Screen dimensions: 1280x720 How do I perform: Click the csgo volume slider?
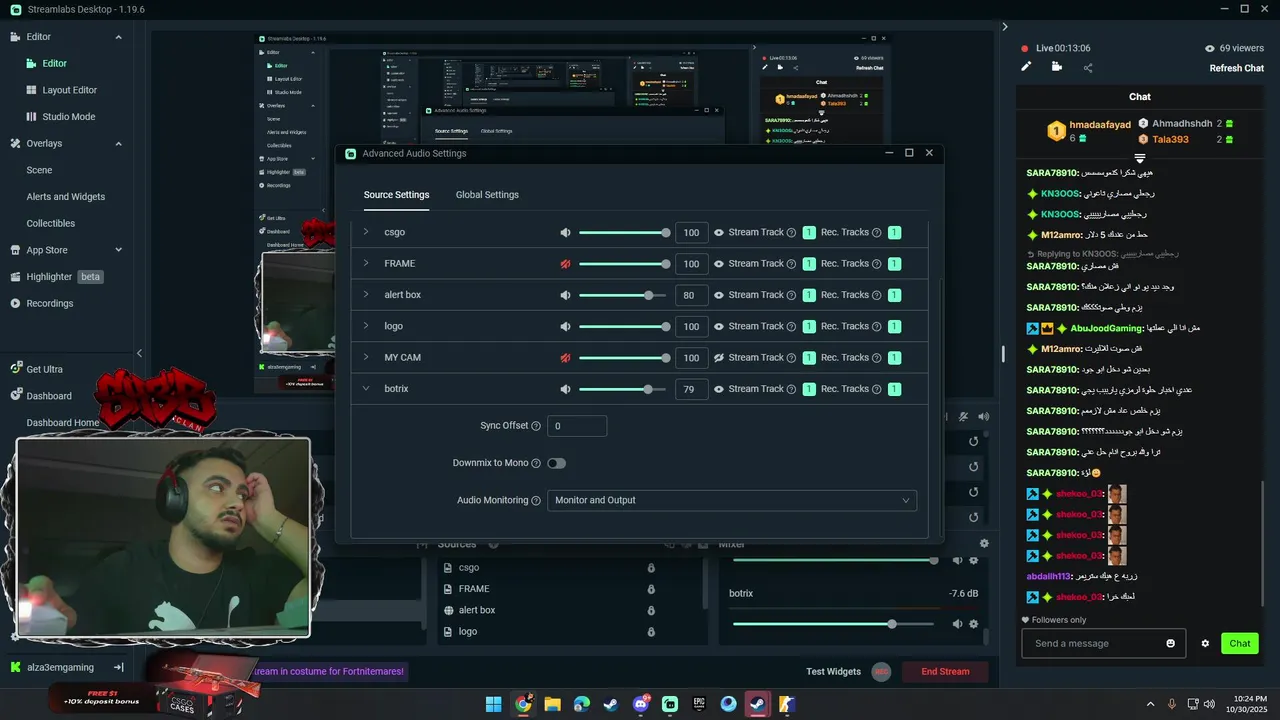pos(622,232)
